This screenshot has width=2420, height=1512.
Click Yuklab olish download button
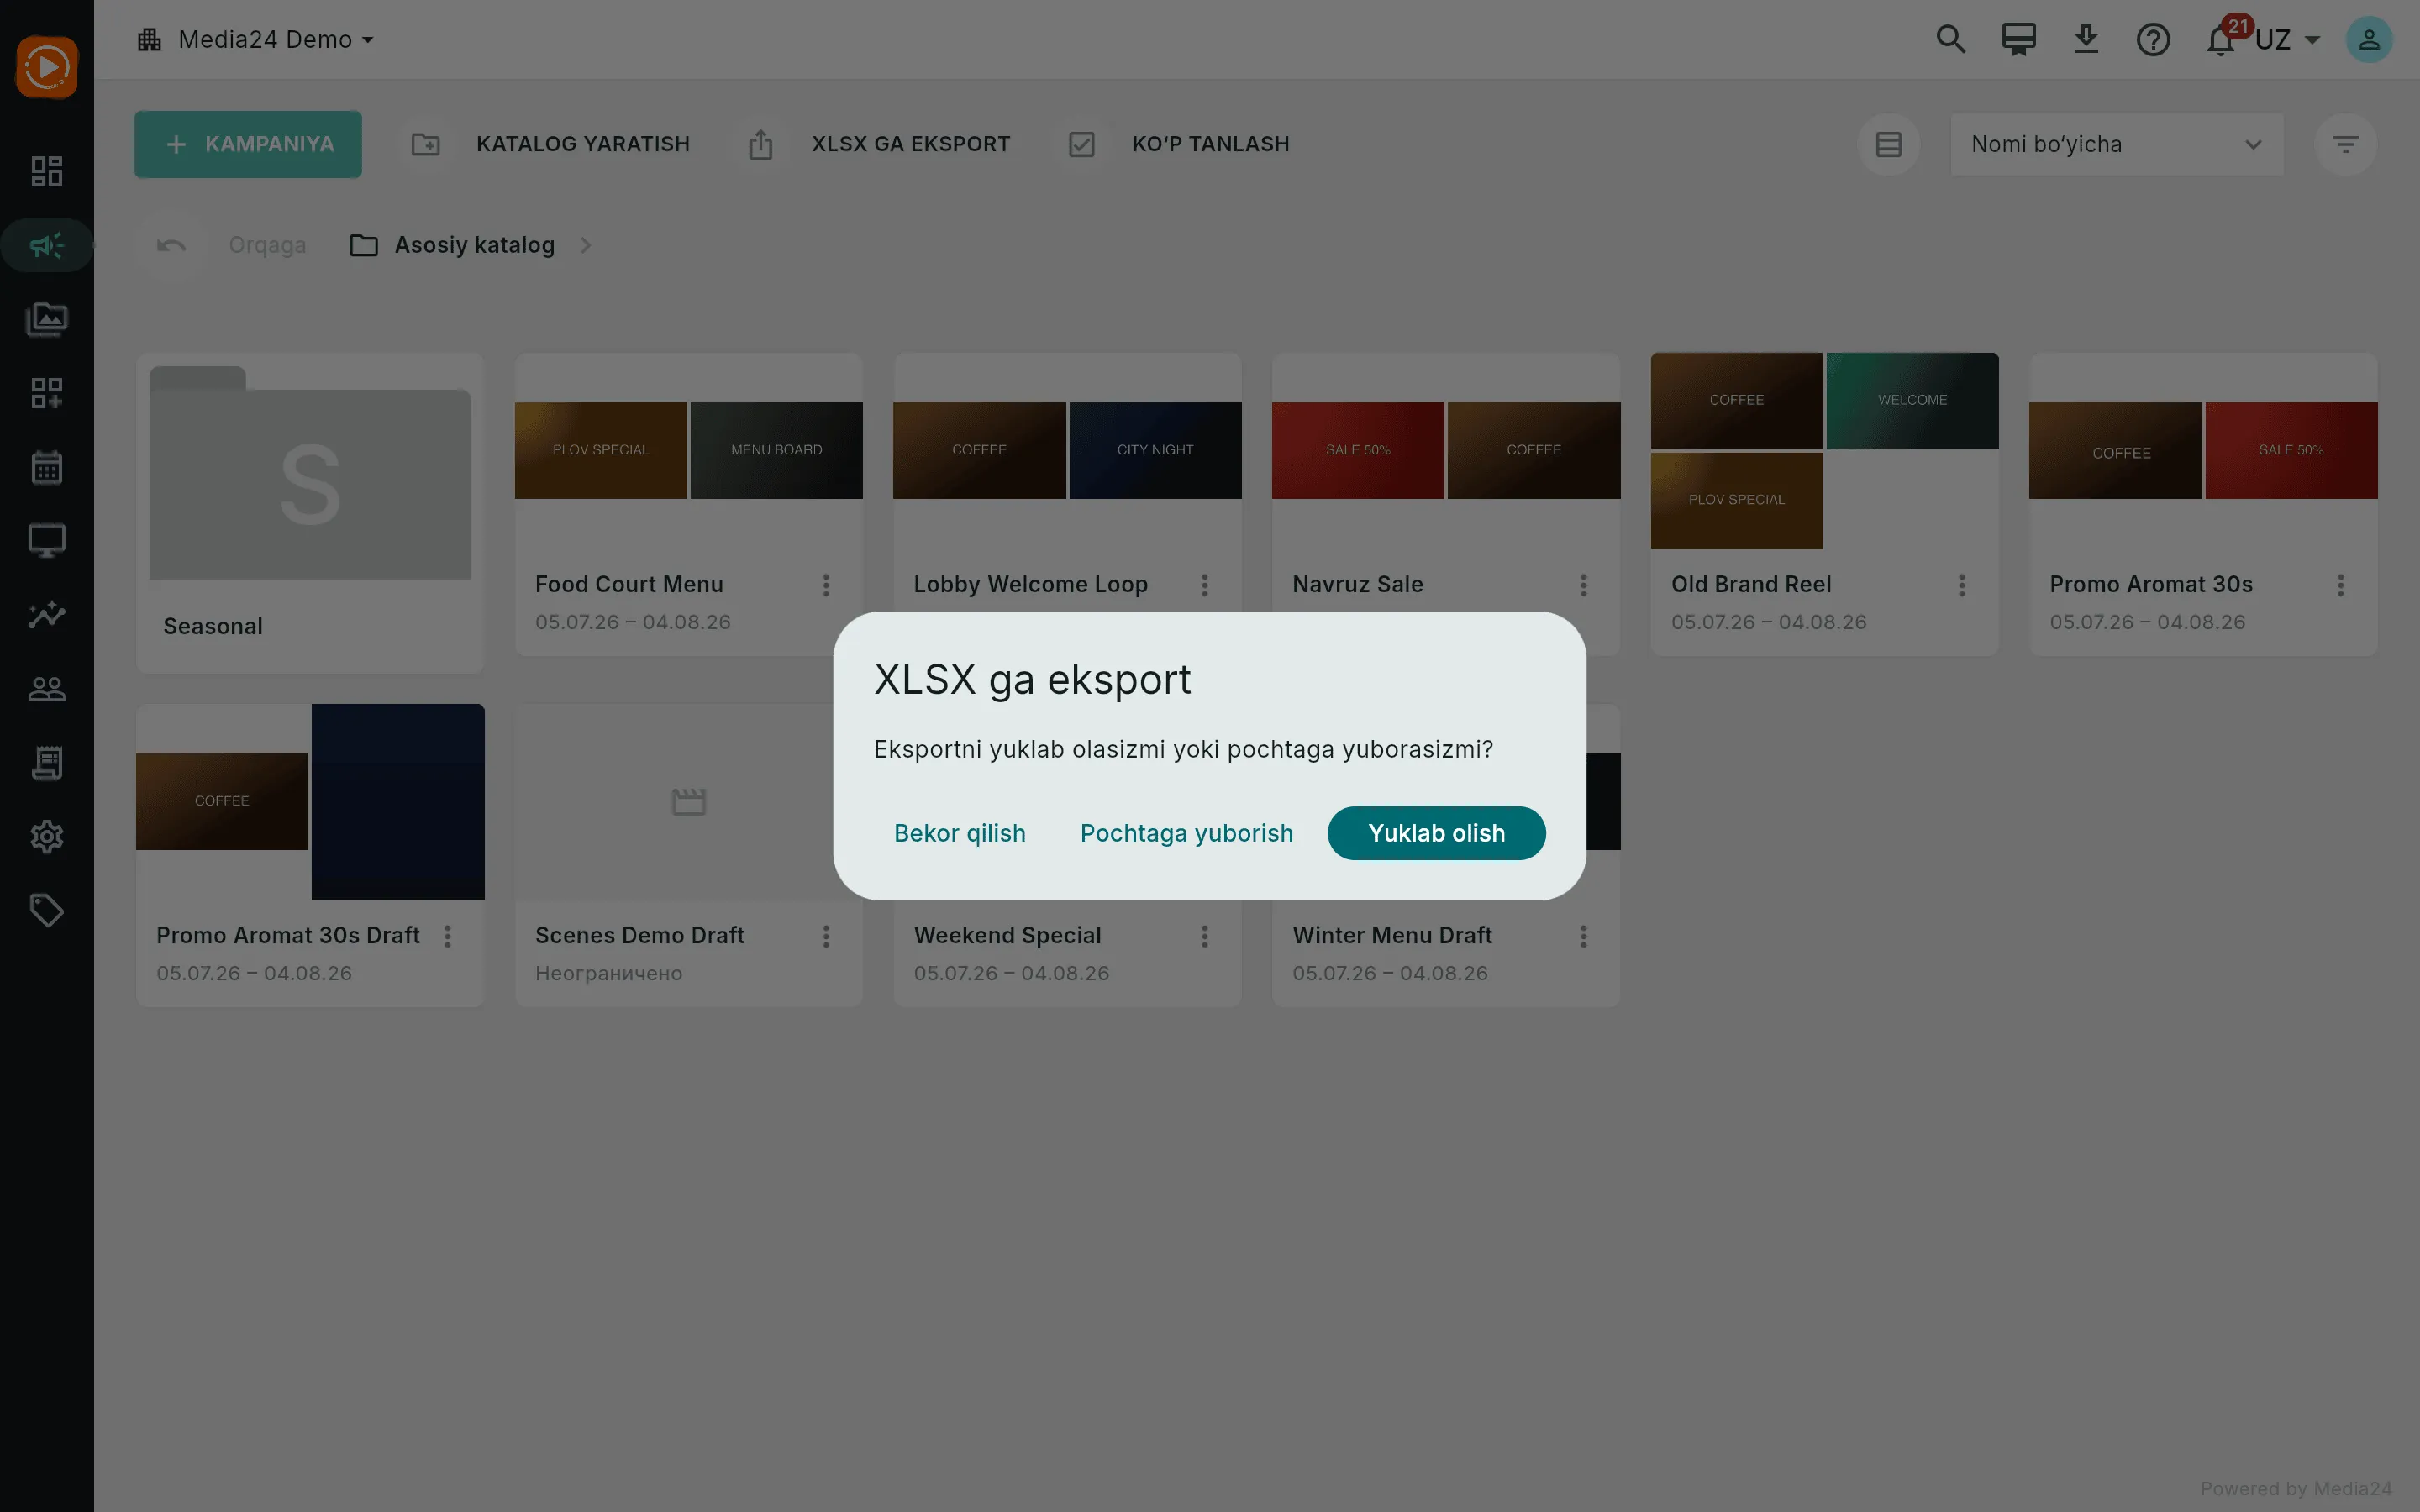(x=1436, y=833)
